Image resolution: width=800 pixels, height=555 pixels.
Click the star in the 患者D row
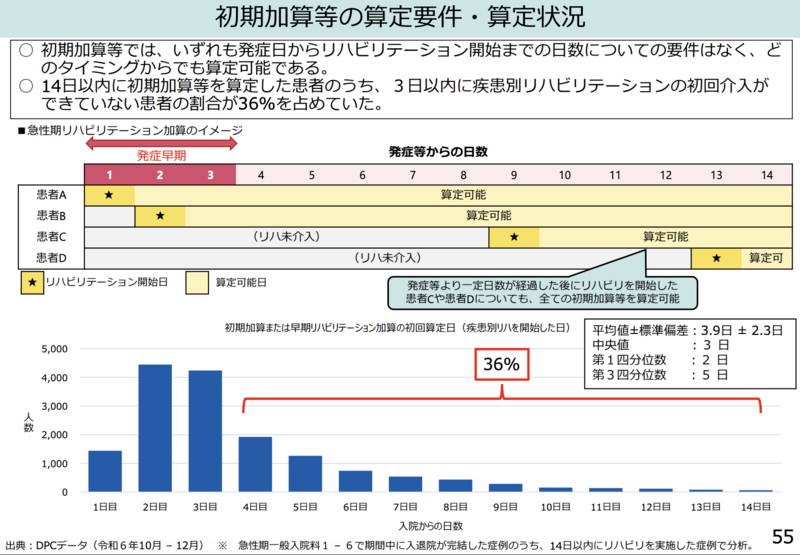pos(717,258)
